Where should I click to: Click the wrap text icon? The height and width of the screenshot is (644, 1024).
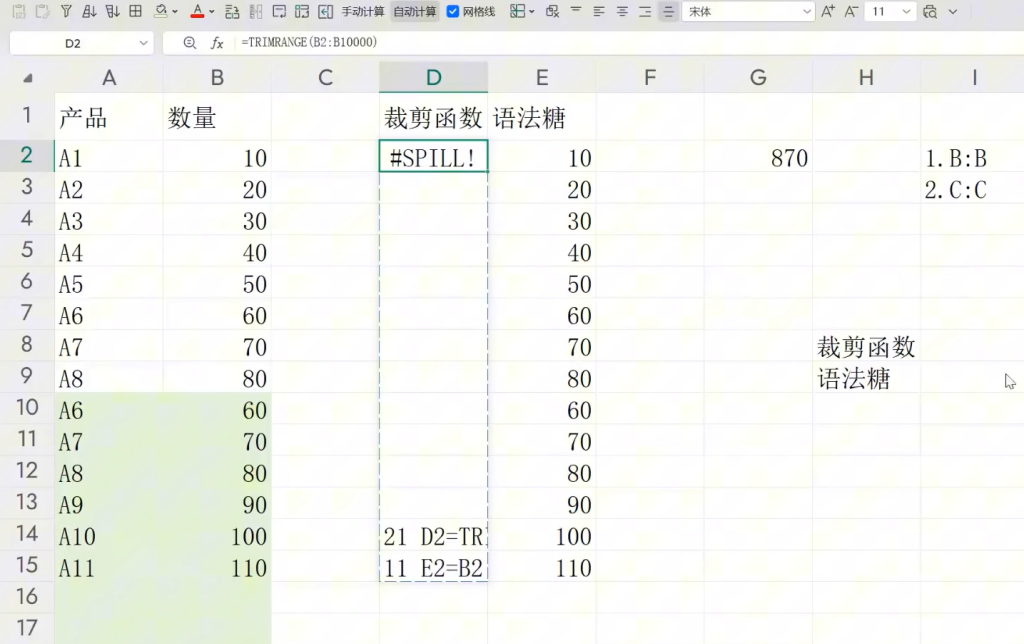pos(279,12)
